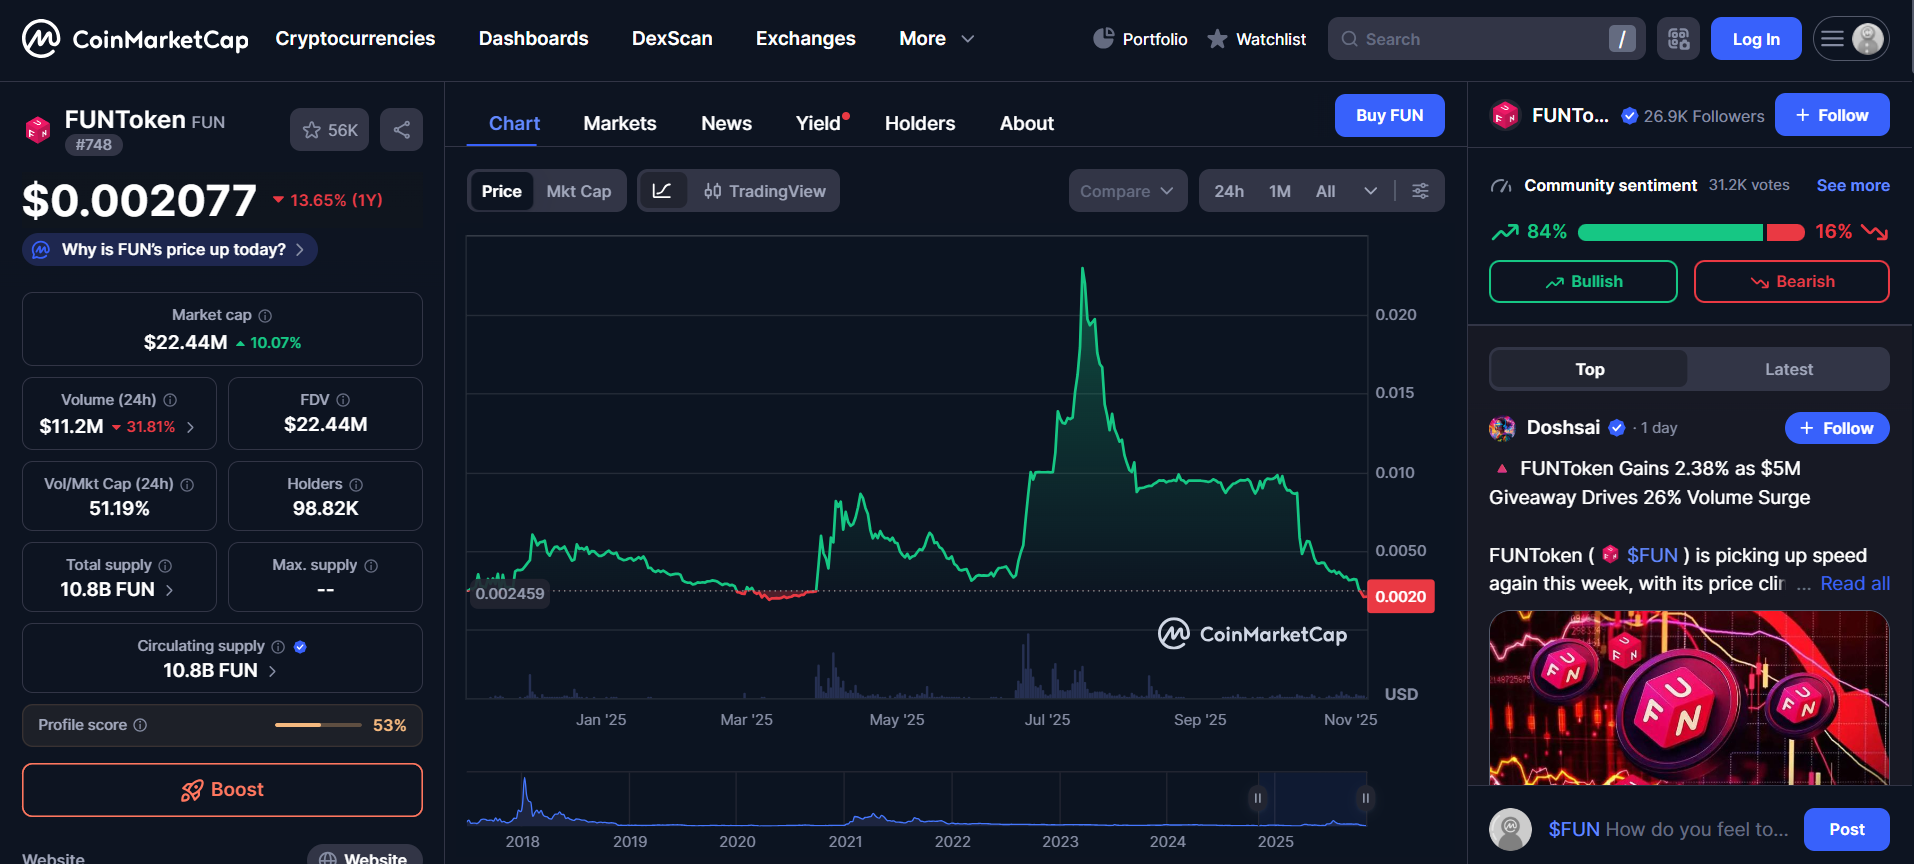Follow Doshsai in the feed
The width and height of the screenshot is (1914, 864).
point(1837,428)
